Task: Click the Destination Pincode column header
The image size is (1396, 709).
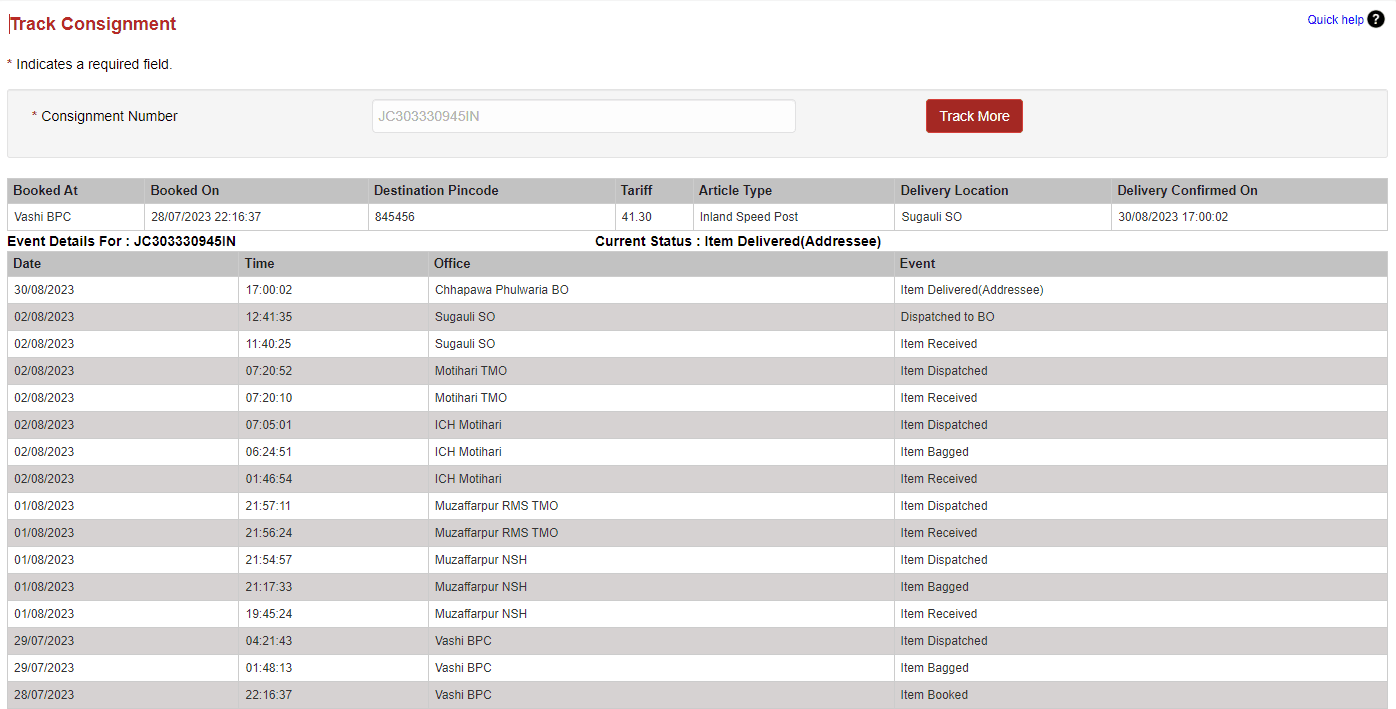Action: (491, 191)
